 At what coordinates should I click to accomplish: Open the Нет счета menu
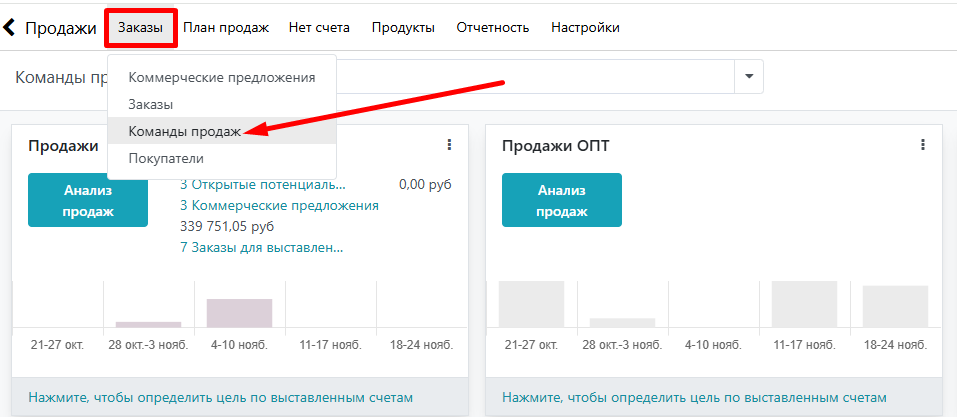[319, 28]
